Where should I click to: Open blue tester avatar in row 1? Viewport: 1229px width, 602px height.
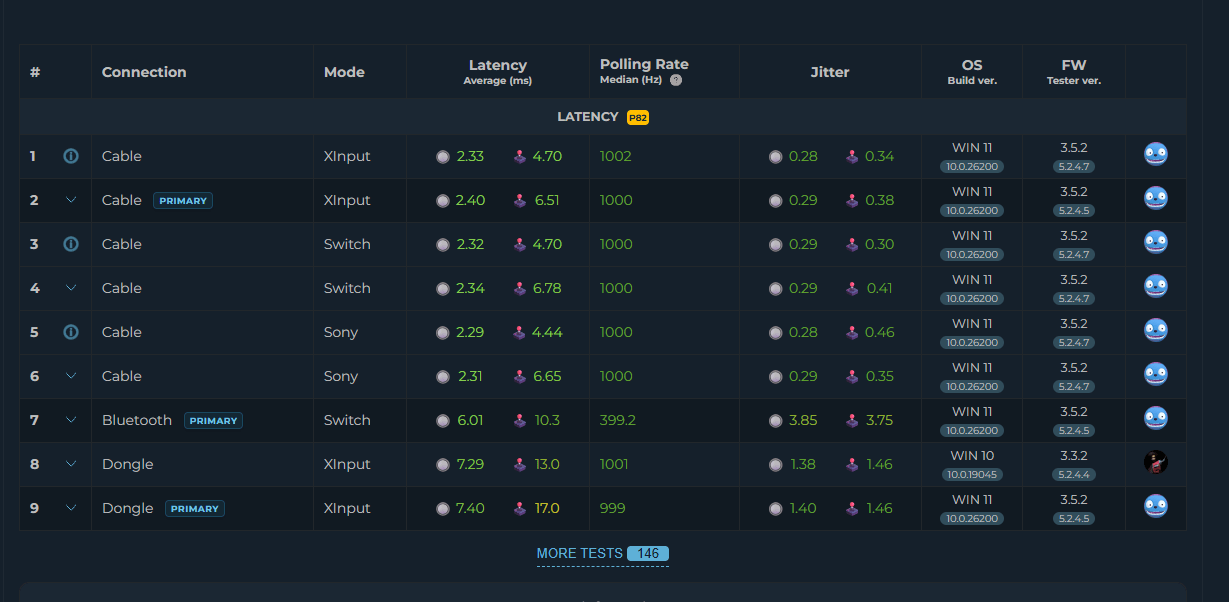(1156, 154)
